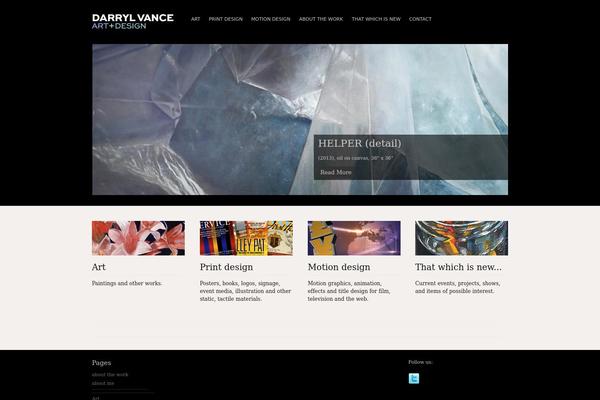Click the 'Current events, projects, shows' description
600x400 pixels.
click(x=458, y=287)
